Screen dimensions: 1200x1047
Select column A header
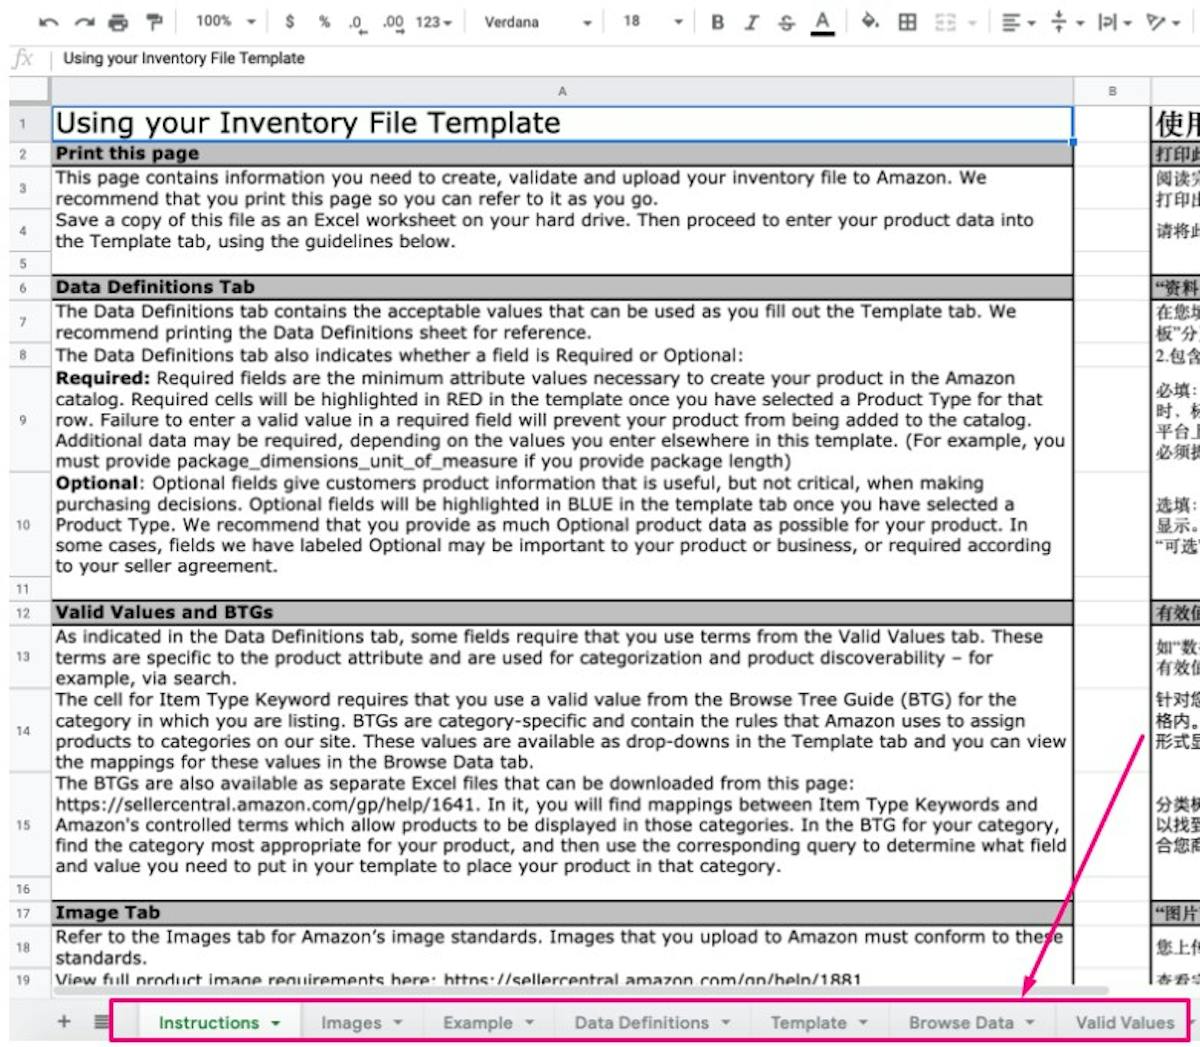(562, 91)
